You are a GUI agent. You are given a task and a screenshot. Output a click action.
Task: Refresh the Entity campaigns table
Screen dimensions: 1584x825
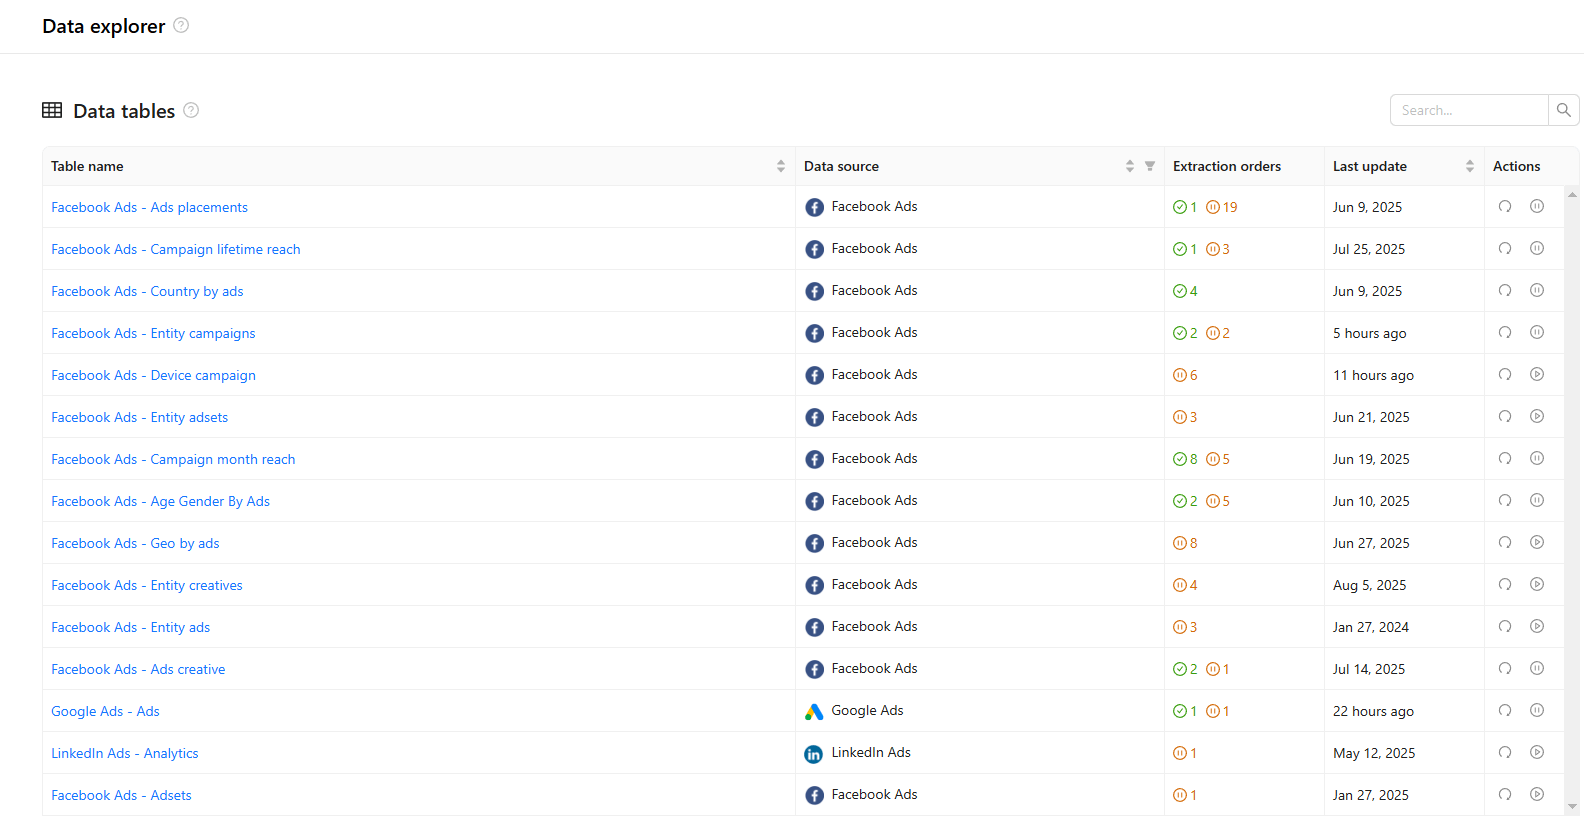coord(1505,332)
